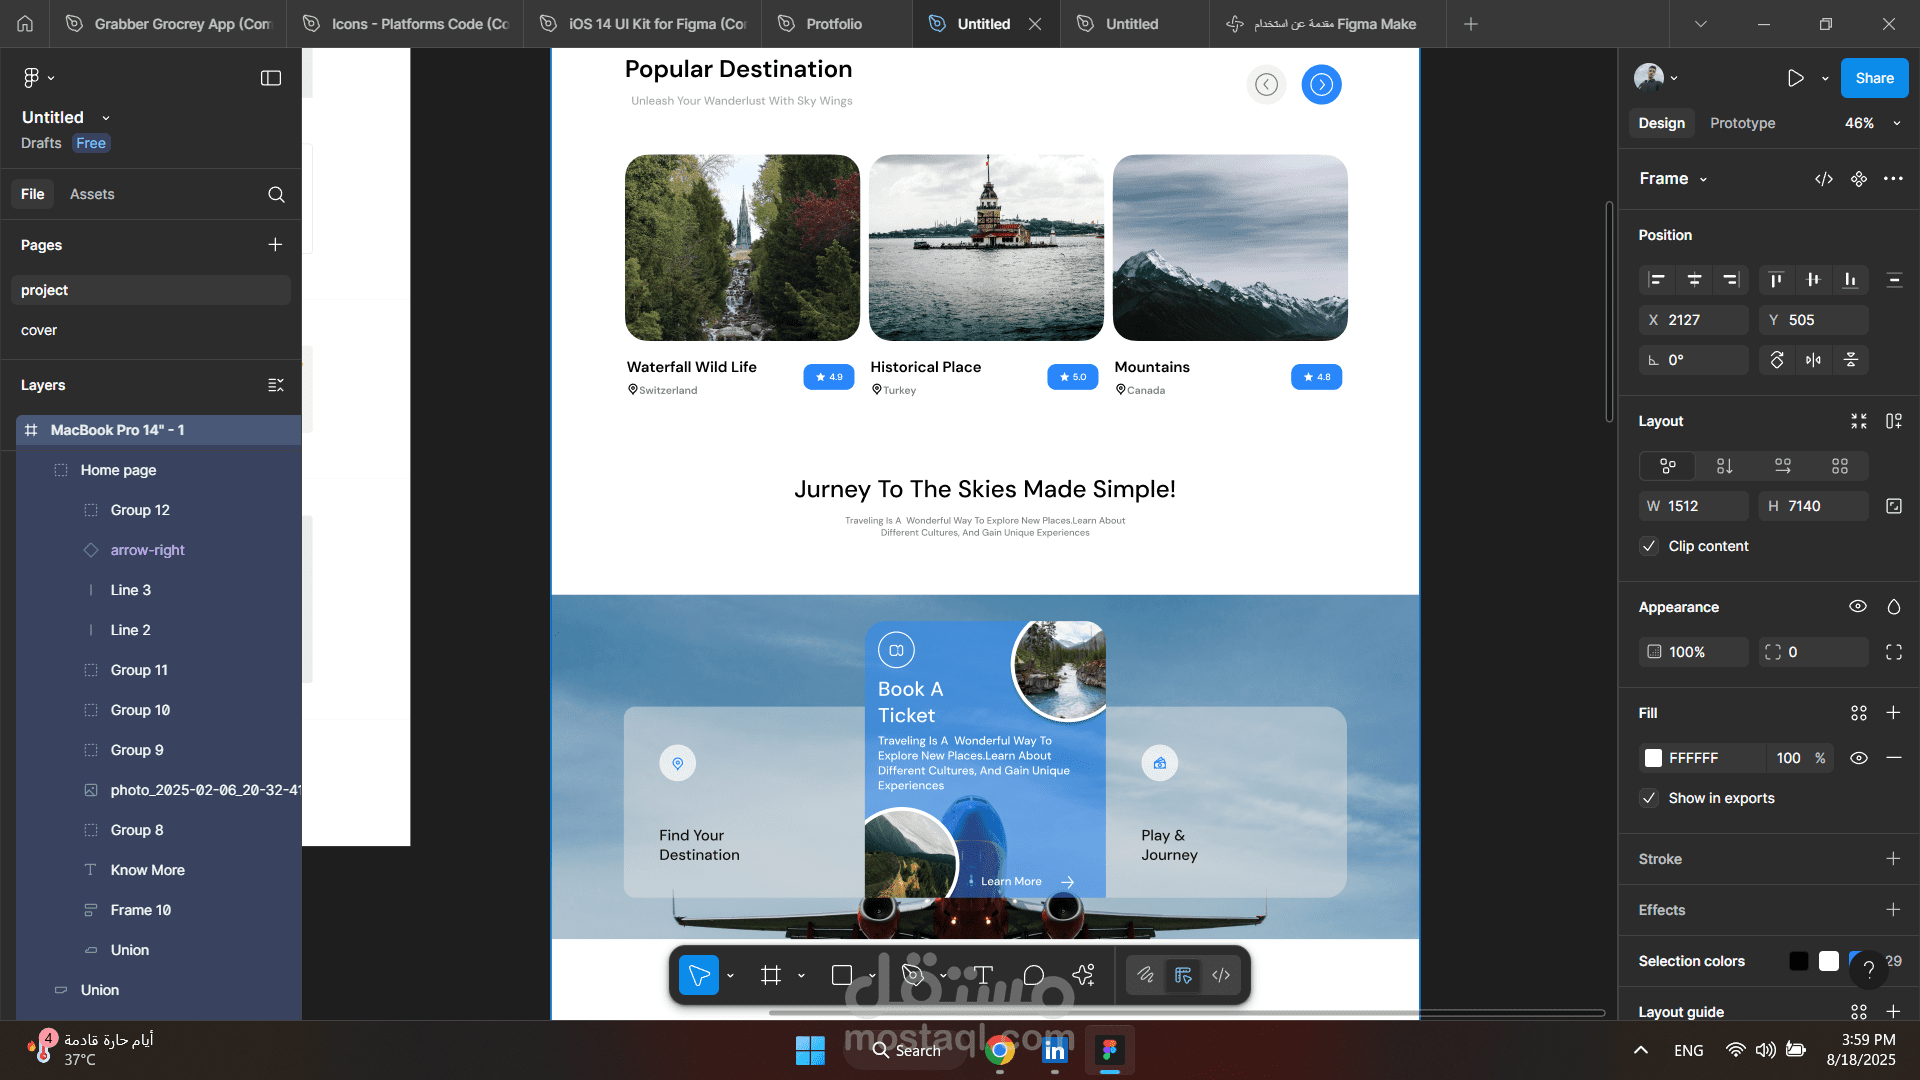Open search in the File panel

point(276,194)
